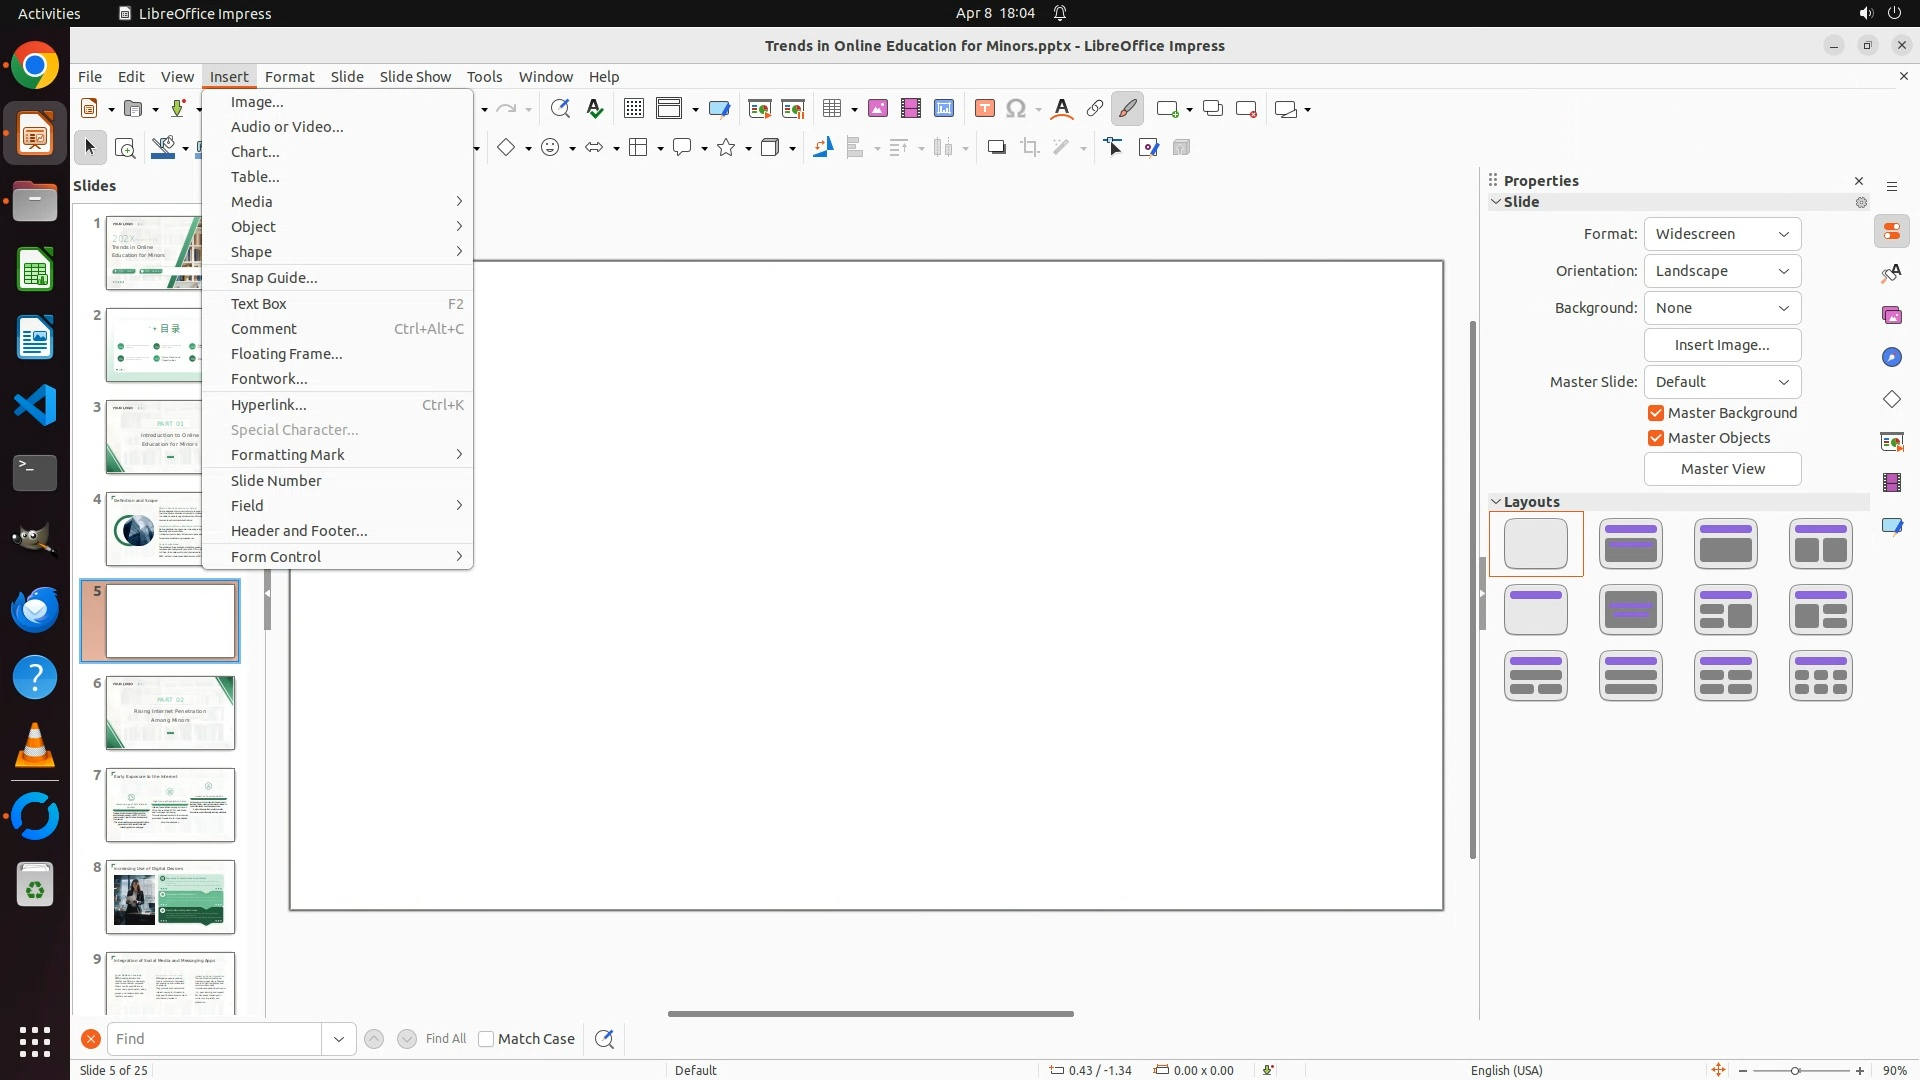The width and height of the screenshot is (1920, 1080).
Task: Click the Display Grid toolbar icon
Action: pyautogui.click(x=633, y=109)
